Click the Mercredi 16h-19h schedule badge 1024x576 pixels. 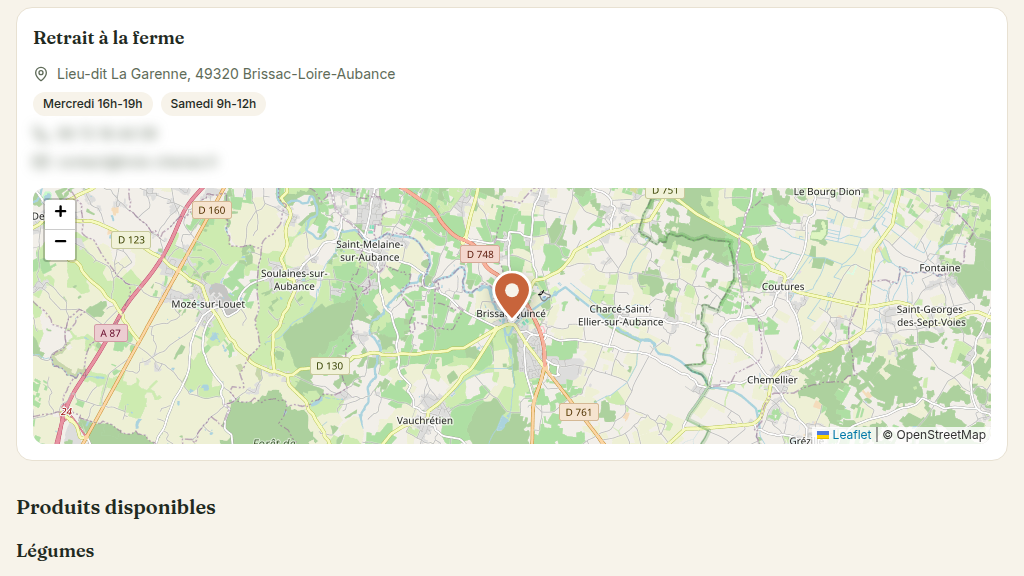[93, 104]
